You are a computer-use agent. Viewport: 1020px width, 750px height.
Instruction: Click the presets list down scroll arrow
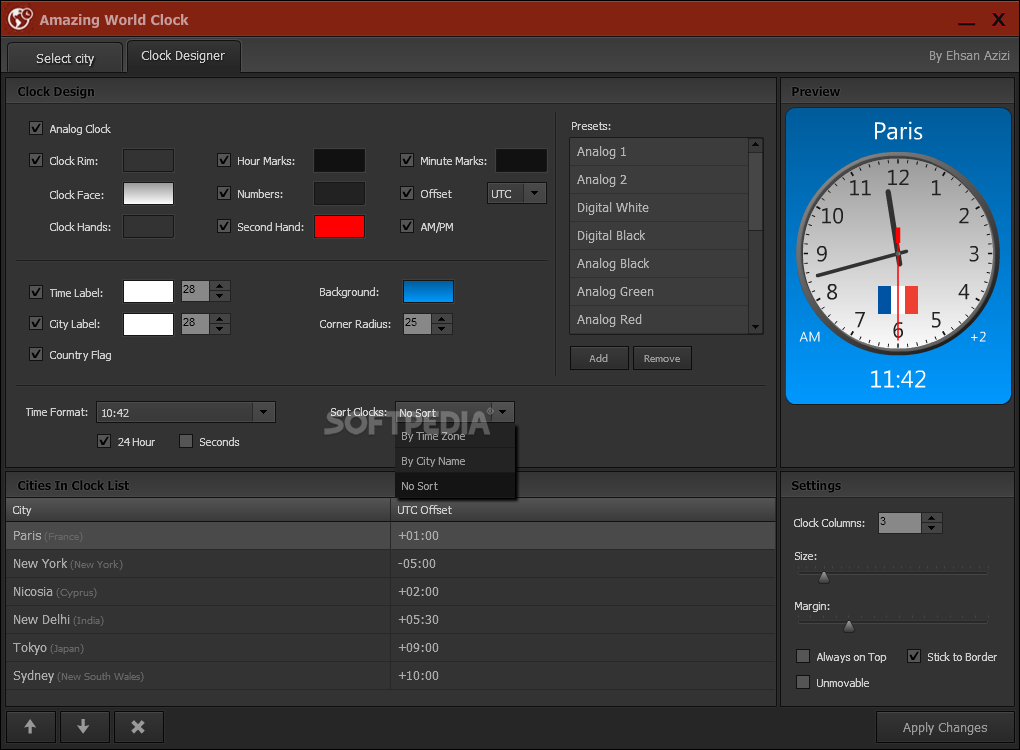point(755,327)
